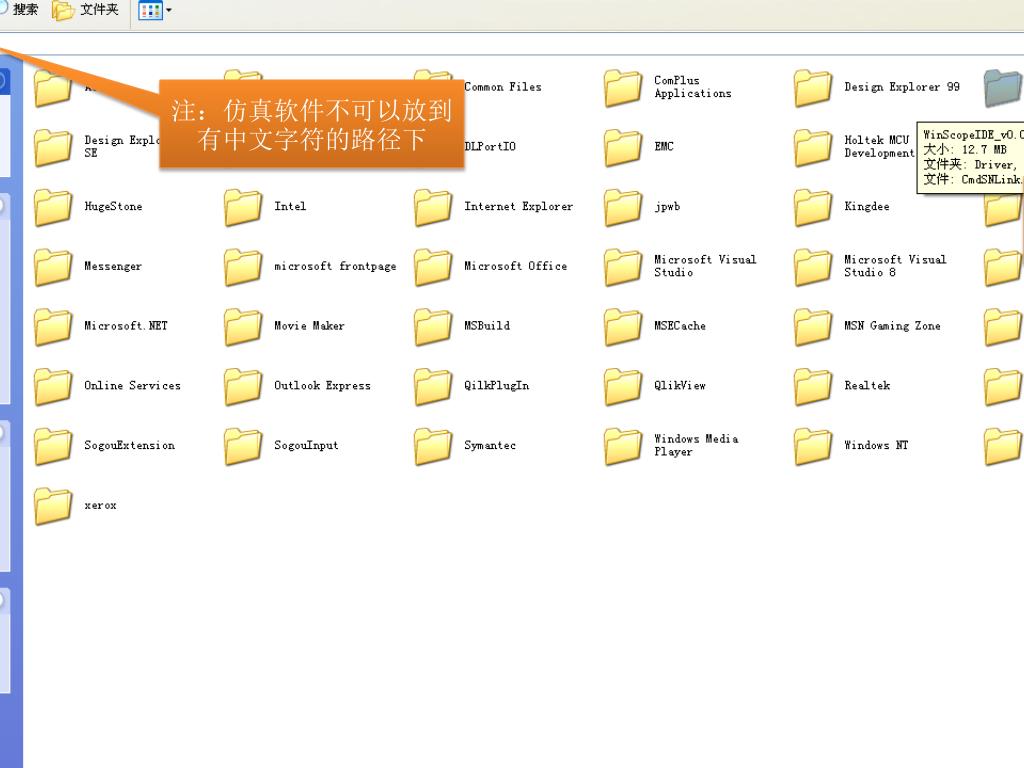Select the xerox folder icon
The width and height of the screenshot is (1024, 768).
coord(53,505)
